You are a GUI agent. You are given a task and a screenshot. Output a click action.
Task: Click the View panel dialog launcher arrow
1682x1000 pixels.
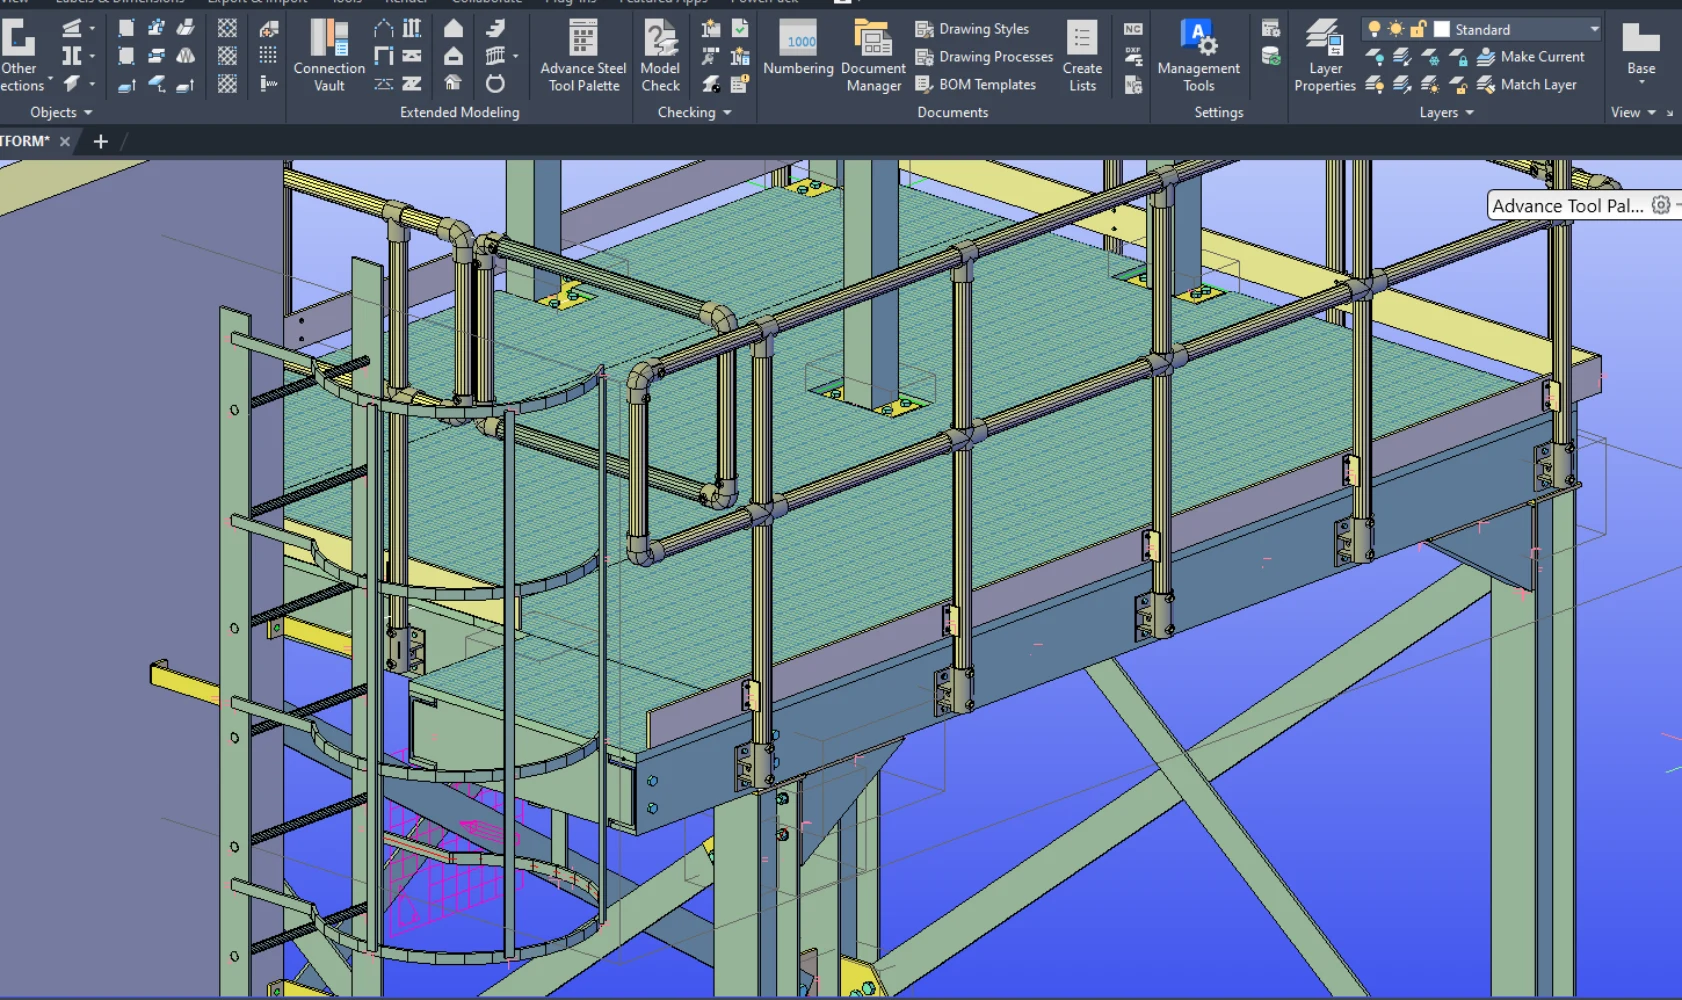coord(1669,113)
